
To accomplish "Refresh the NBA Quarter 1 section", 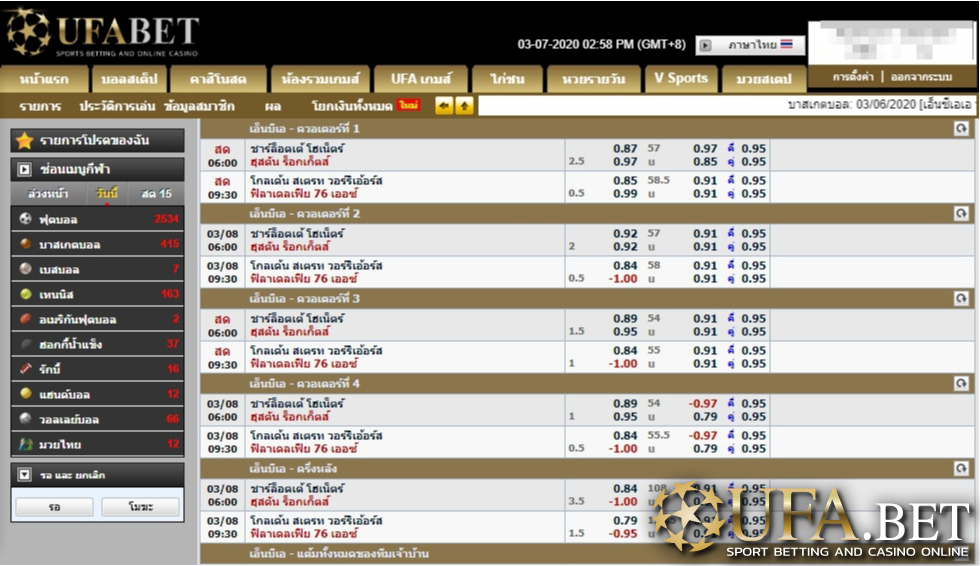I will (961, 129).
